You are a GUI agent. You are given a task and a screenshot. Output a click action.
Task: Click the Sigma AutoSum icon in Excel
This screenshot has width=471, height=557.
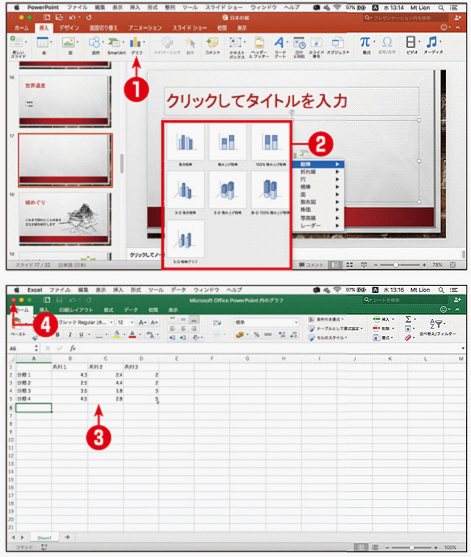coord(408,319)
